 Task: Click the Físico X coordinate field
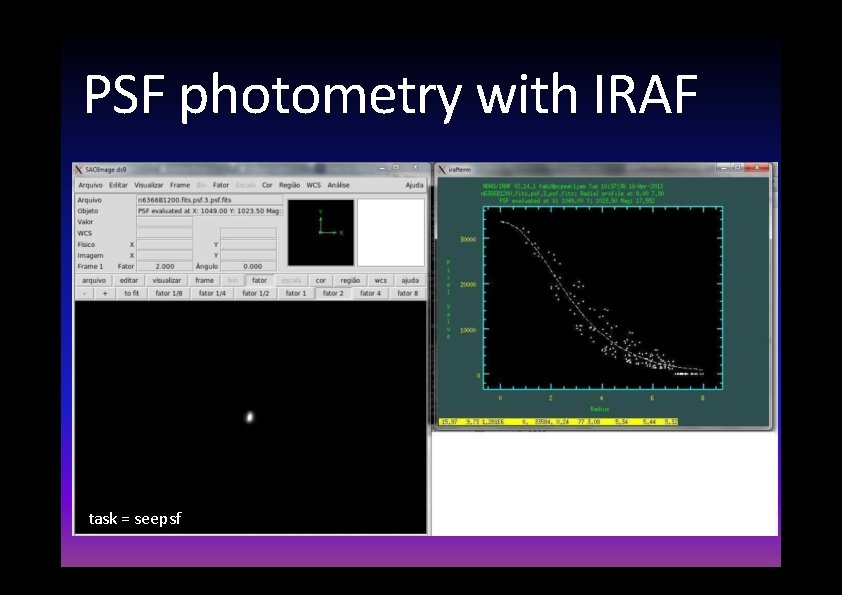164,244
